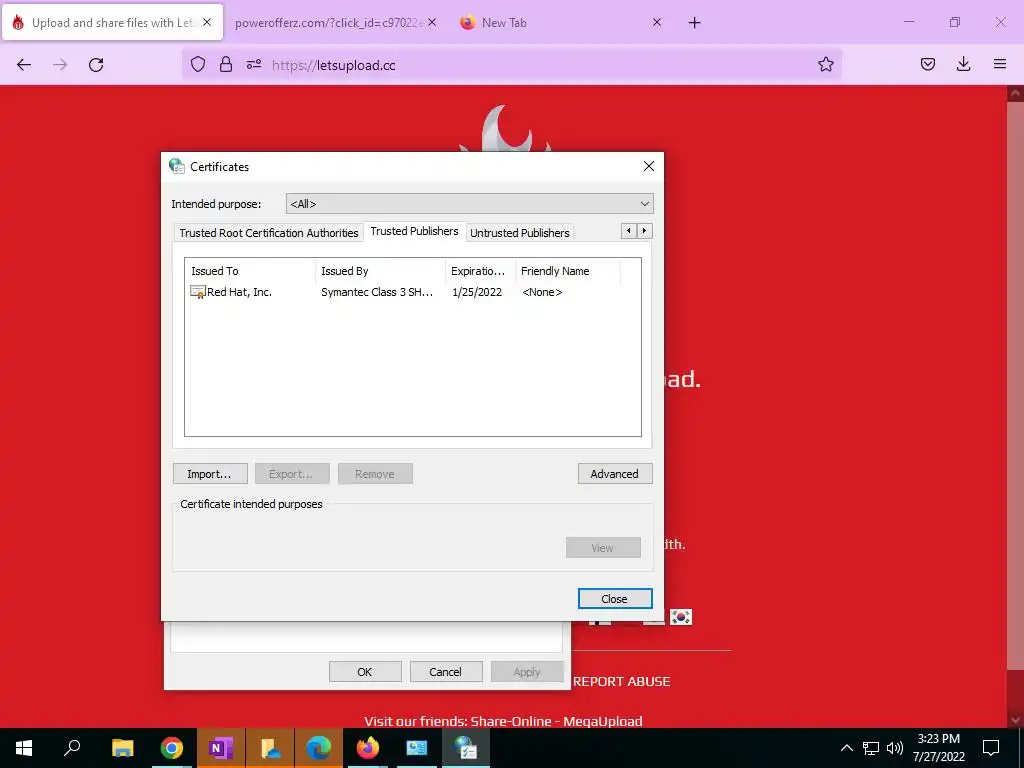Open Microsoft Edge from the taskbar
The image size is (1024, 768).
(x=319, y=748)
